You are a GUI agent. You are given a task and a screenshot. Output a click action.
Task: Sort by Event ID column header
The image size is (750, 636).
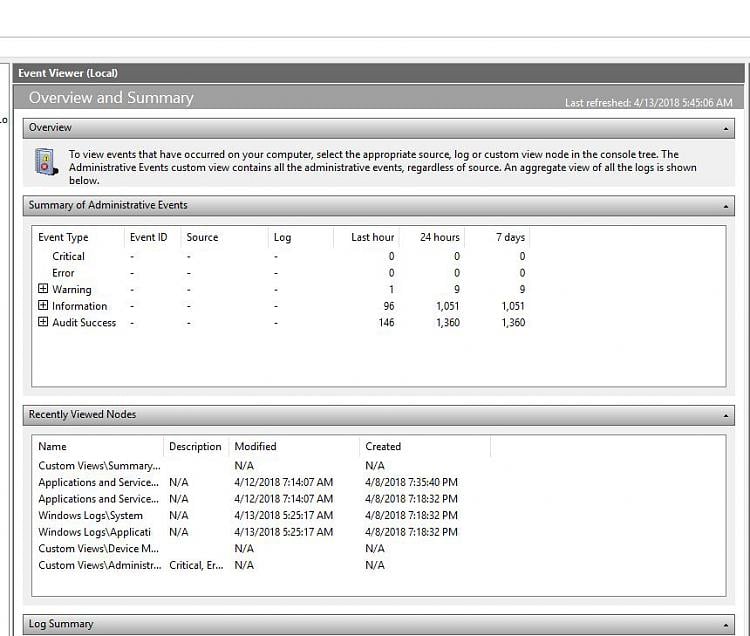pos(148,237)
